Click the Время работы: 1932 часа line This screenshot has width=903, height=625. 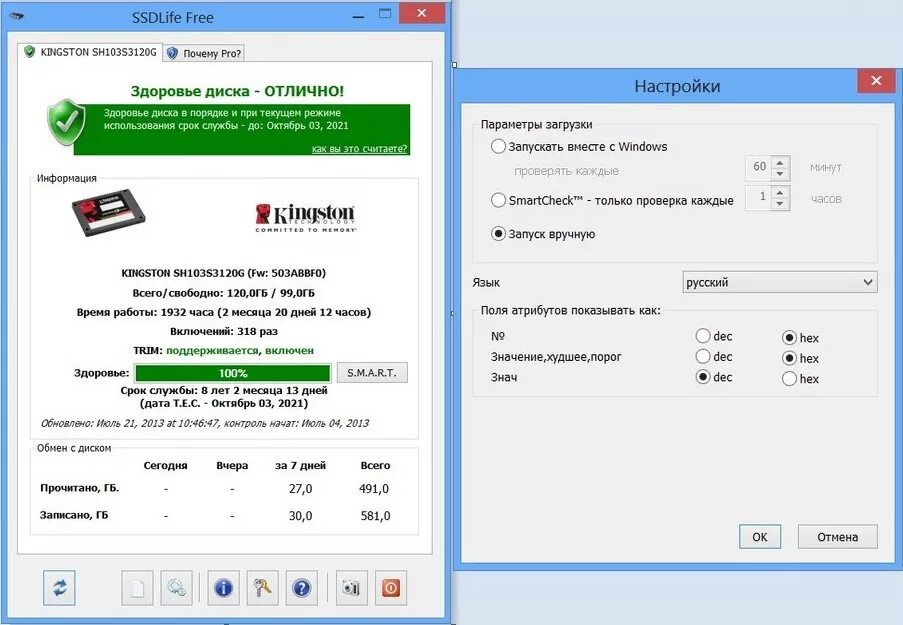[224, 312]
